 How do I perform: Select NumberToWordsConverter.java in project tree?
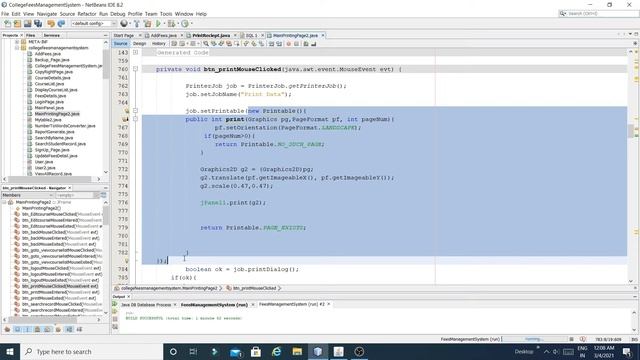click(x=65, y=126)
